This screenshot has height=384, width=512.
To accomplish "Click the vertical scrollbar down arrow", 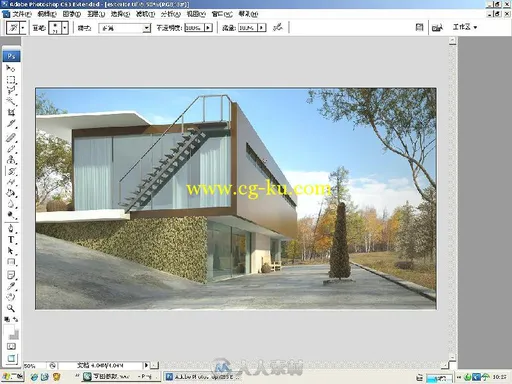I will [x=452, y=357].
